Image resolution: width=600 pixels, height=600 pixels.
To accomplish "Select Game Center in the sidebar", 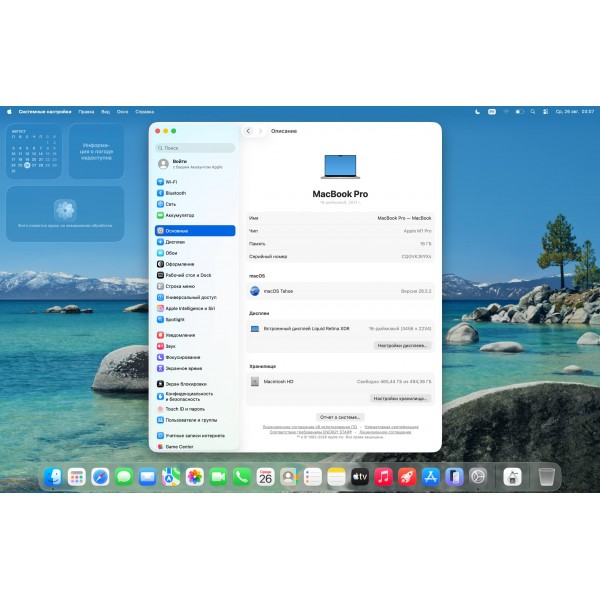I will (x=195, y=447).
